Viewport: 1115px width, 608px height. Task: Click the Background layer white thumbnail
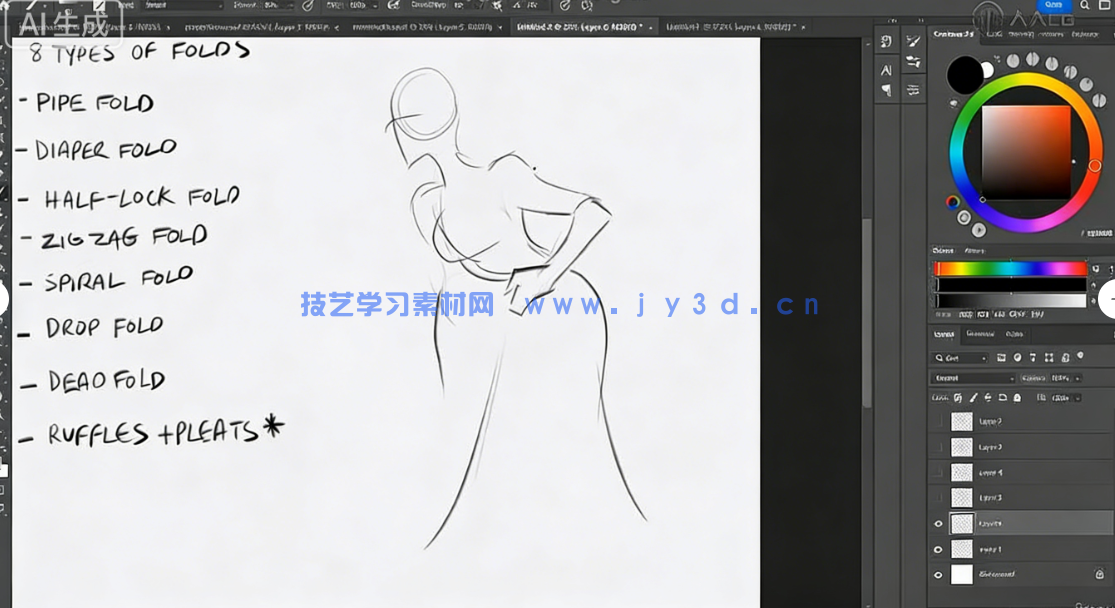click(x=960, y=573)
